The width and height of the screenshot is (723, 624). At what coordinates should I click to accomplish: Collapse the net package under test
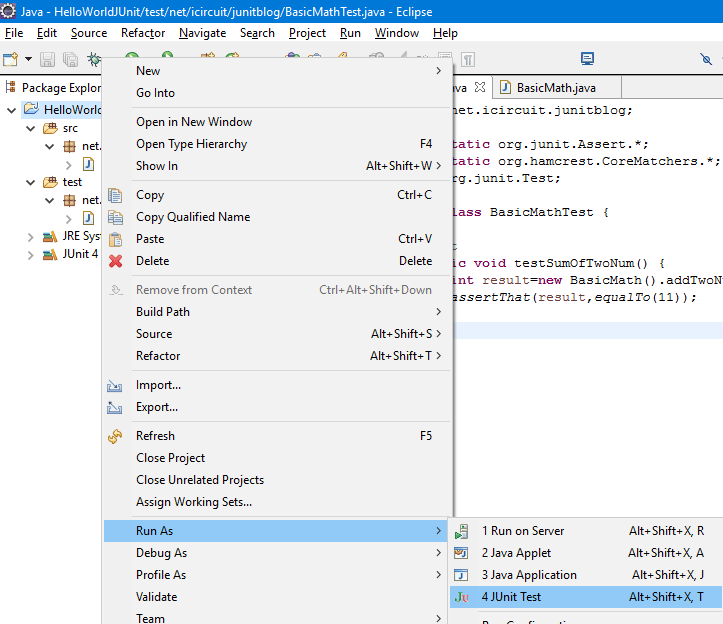pos(49,201)
